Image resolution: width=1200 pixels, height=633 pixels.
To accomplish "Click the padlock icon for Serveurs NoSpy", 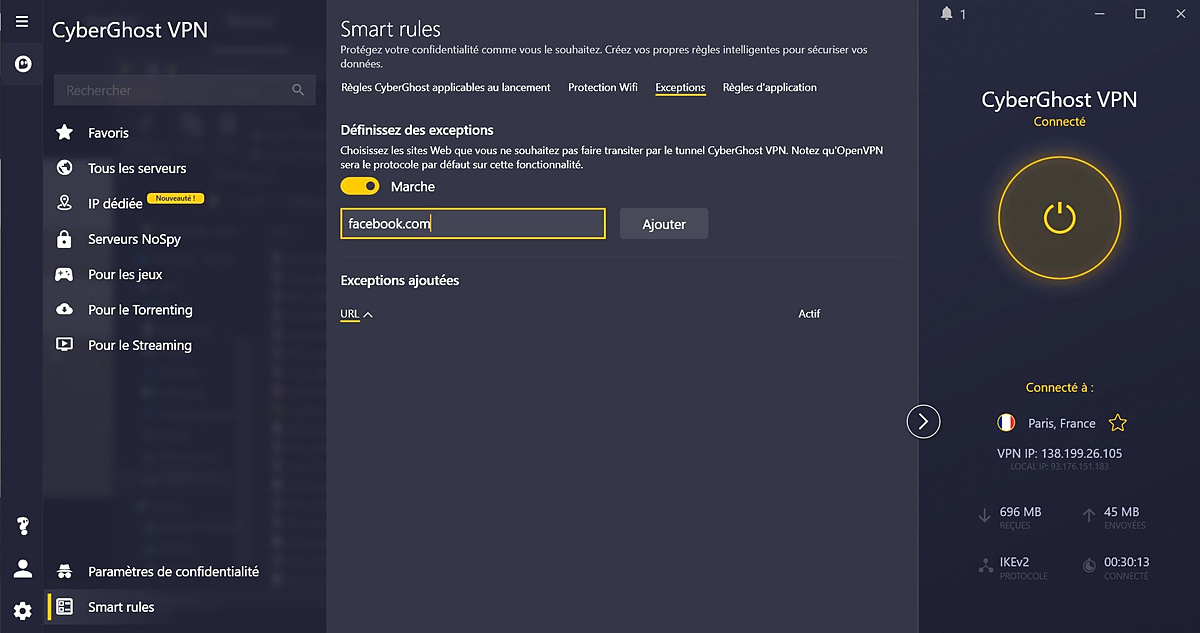I will (64, 239).
